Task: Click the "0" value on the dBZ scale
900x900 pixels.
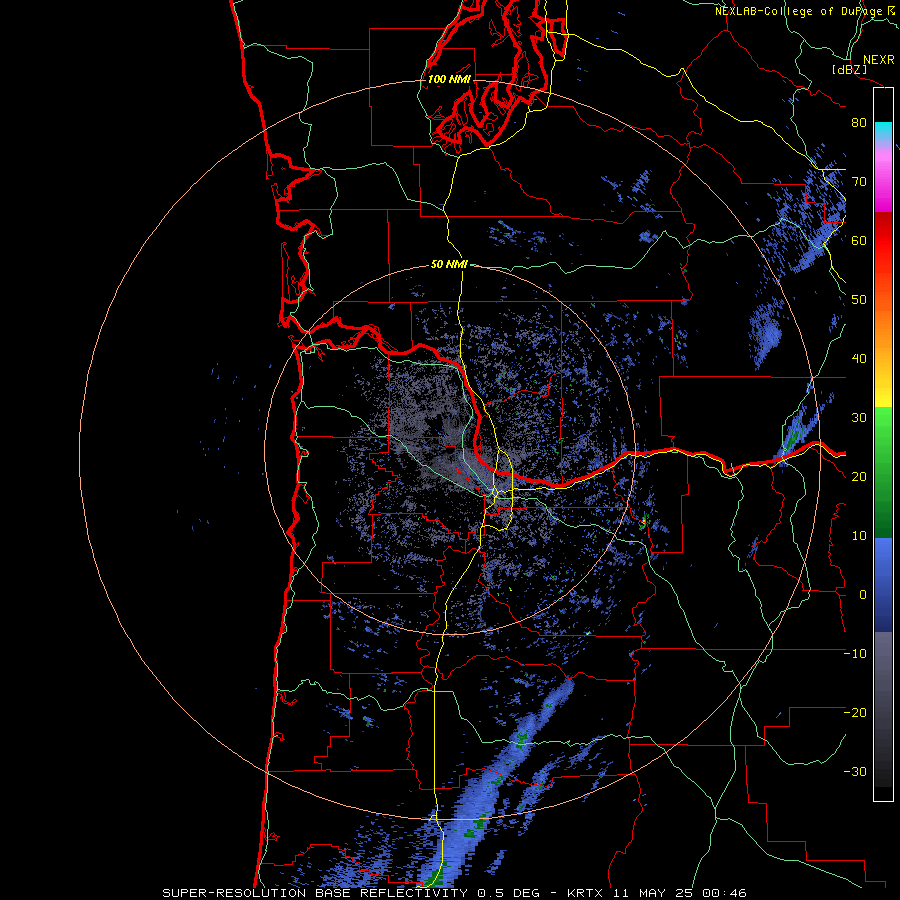Action: pyautogui.click(x=863, y=595)
